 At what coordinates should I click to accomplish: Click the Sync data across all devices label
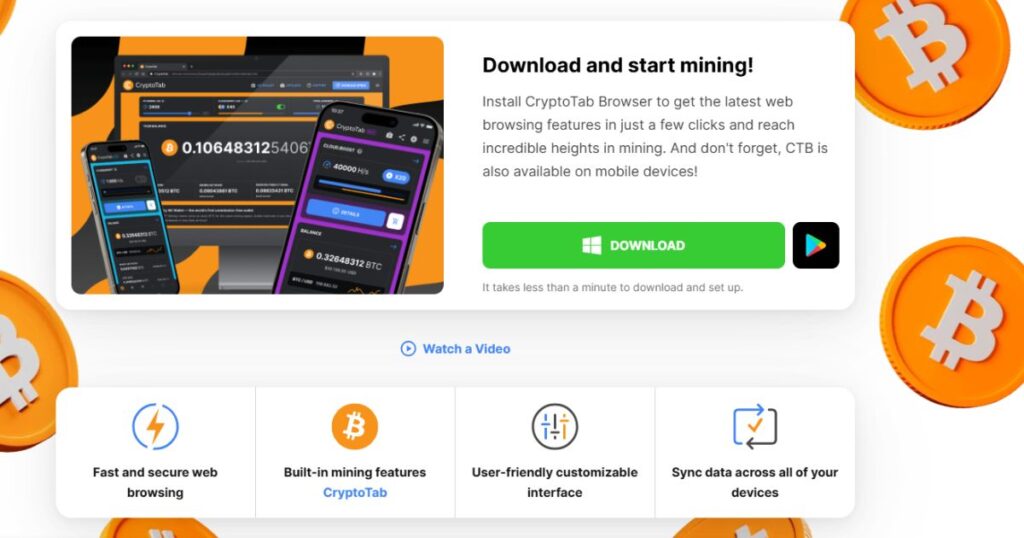(x=755, y=482)
